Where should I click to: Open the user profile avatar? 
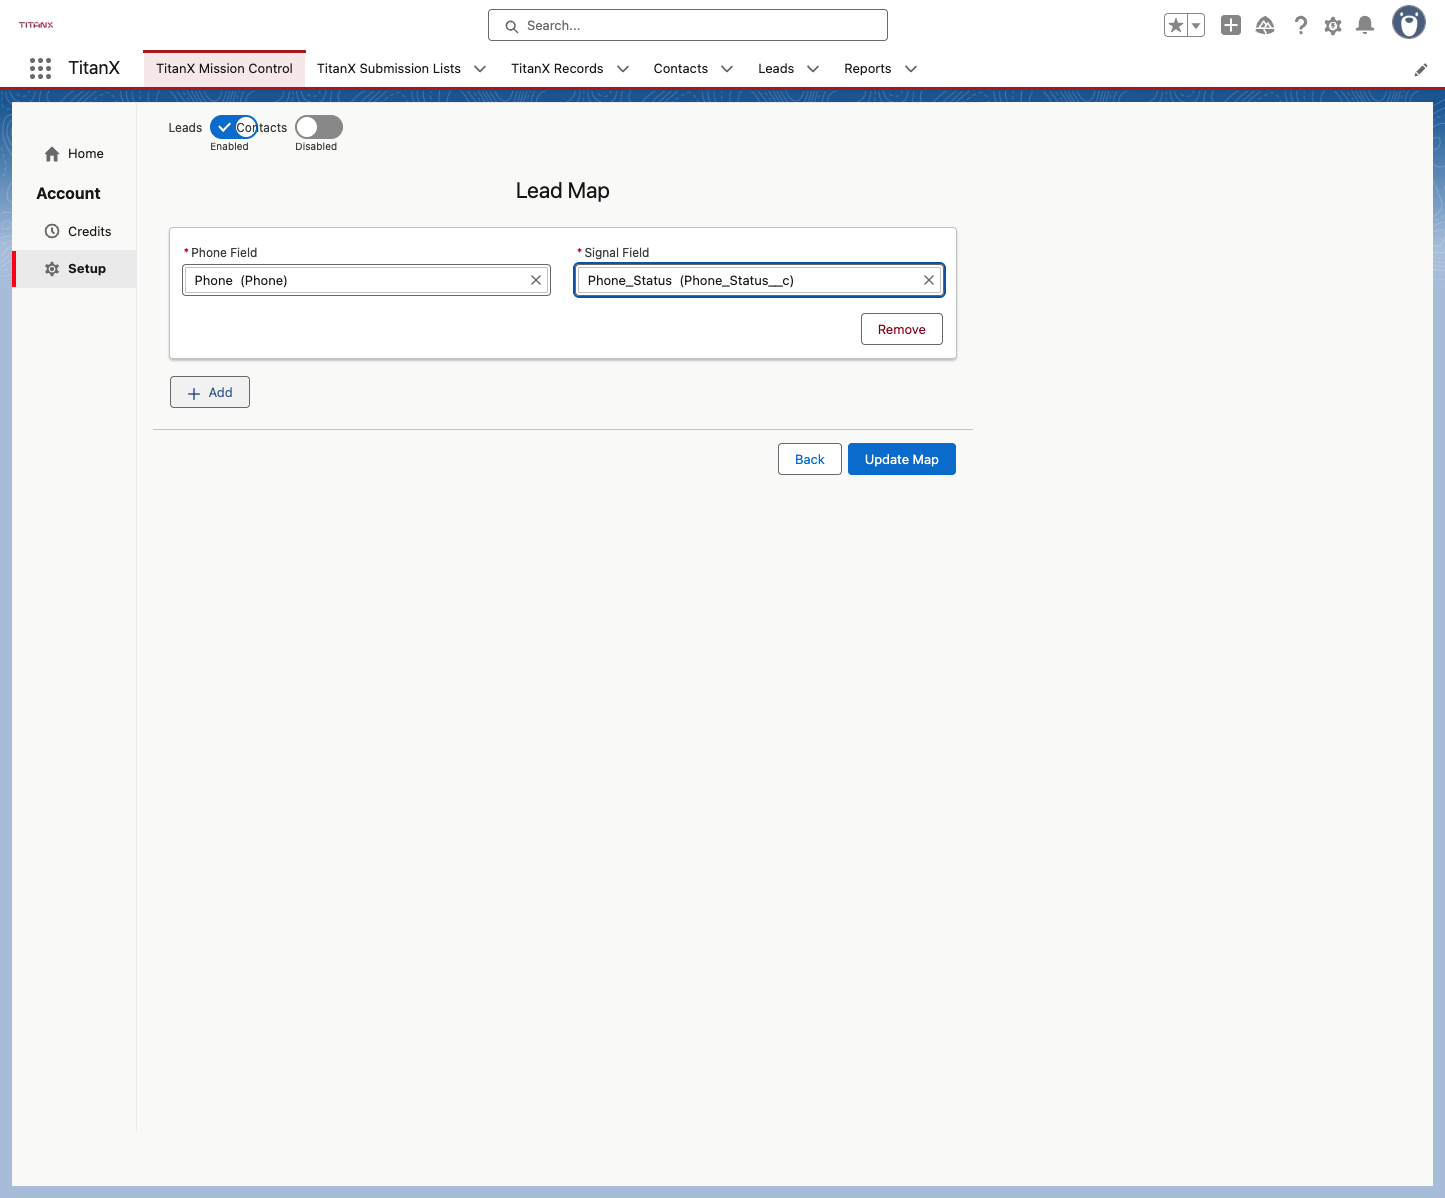tap(1409, 23)
